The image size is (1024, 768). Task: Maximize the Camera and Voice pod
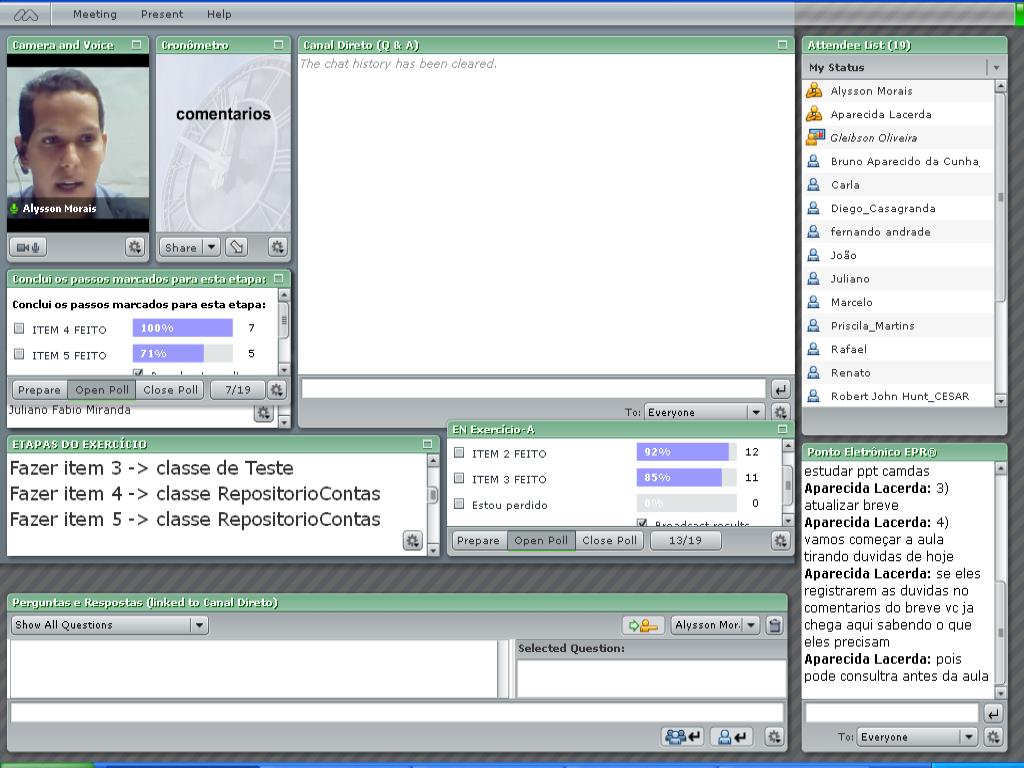[136, 44]
